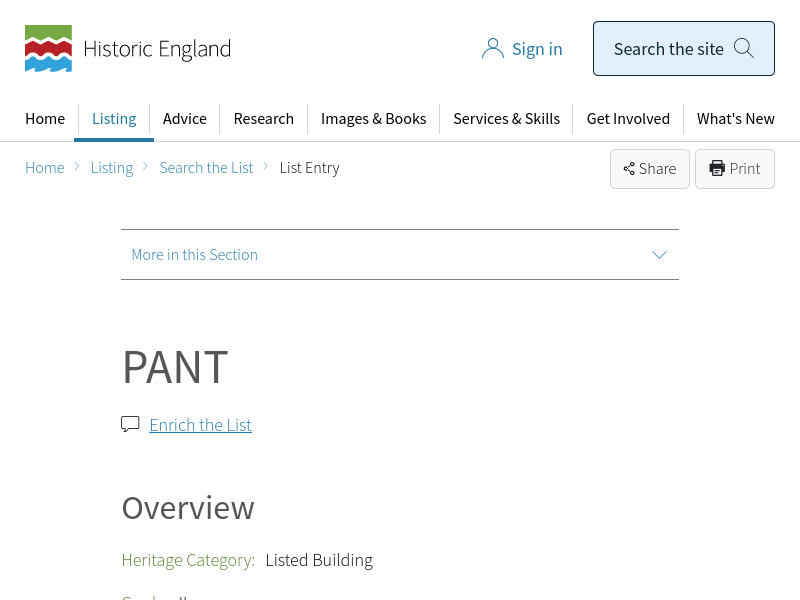
Task: Follow the Enrich the List link
Action: pyautogui.click(x=200, y=425)
